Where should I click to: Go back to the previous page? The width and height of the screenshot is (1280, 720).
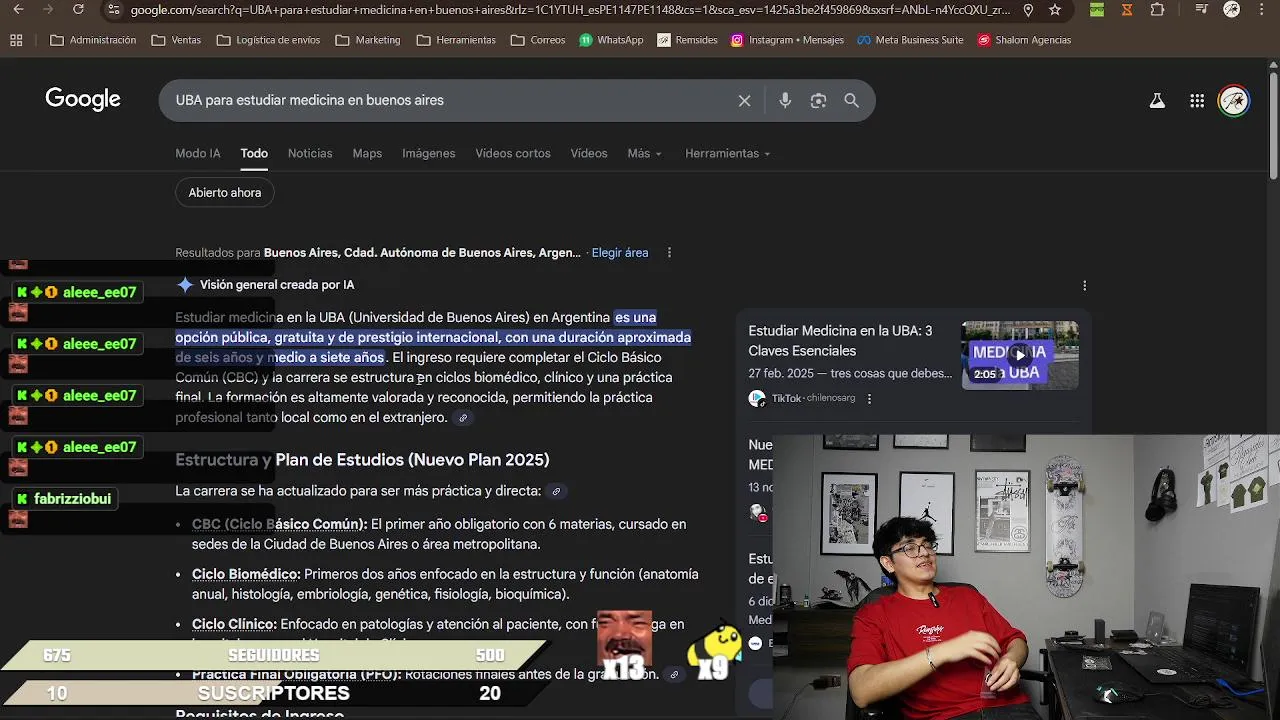pos(17,10)
